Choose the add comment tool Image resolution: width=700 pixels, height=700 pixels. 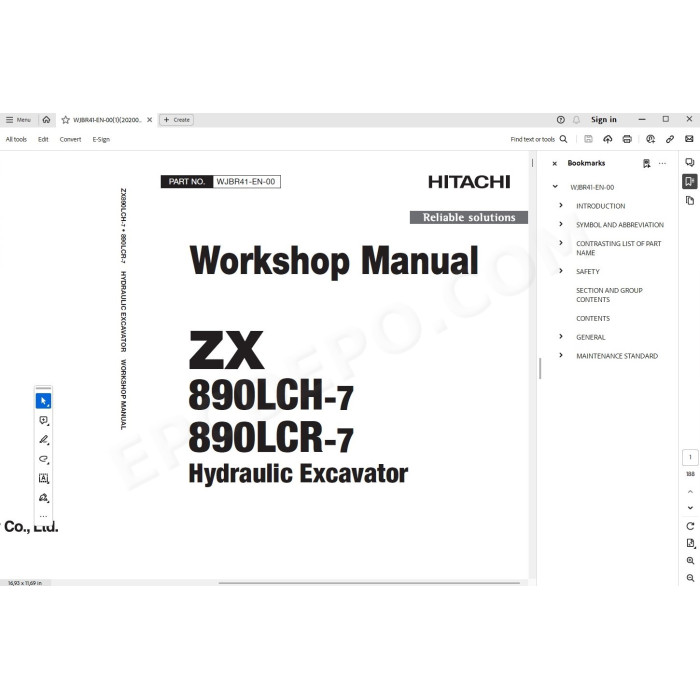pos(43,421)
